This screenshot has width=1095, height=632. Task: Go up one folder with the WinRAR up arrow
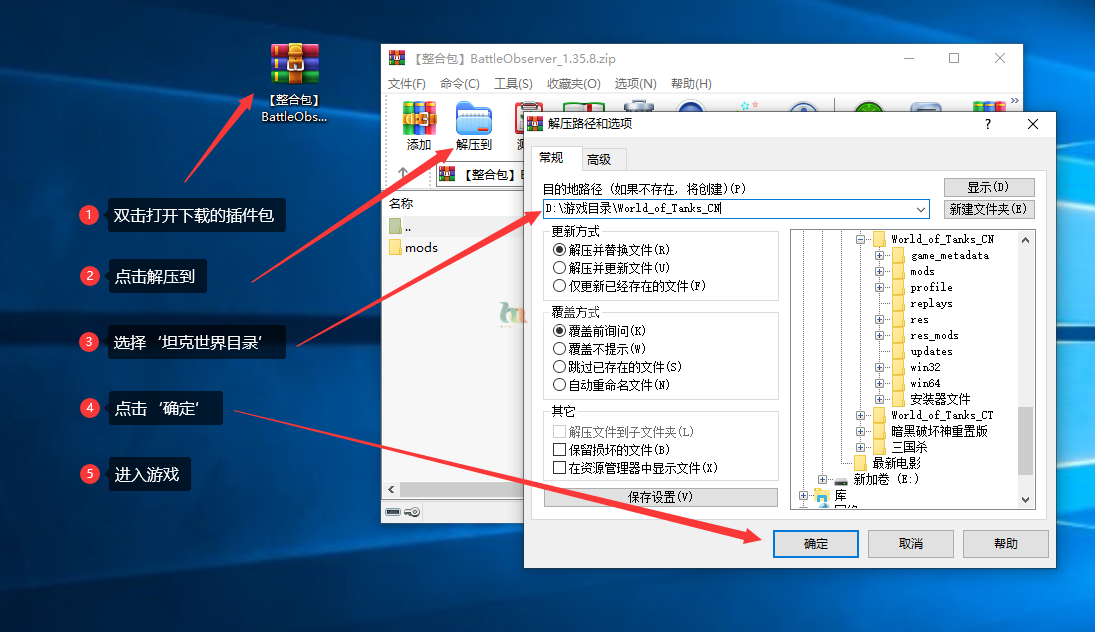click(403, 172)
